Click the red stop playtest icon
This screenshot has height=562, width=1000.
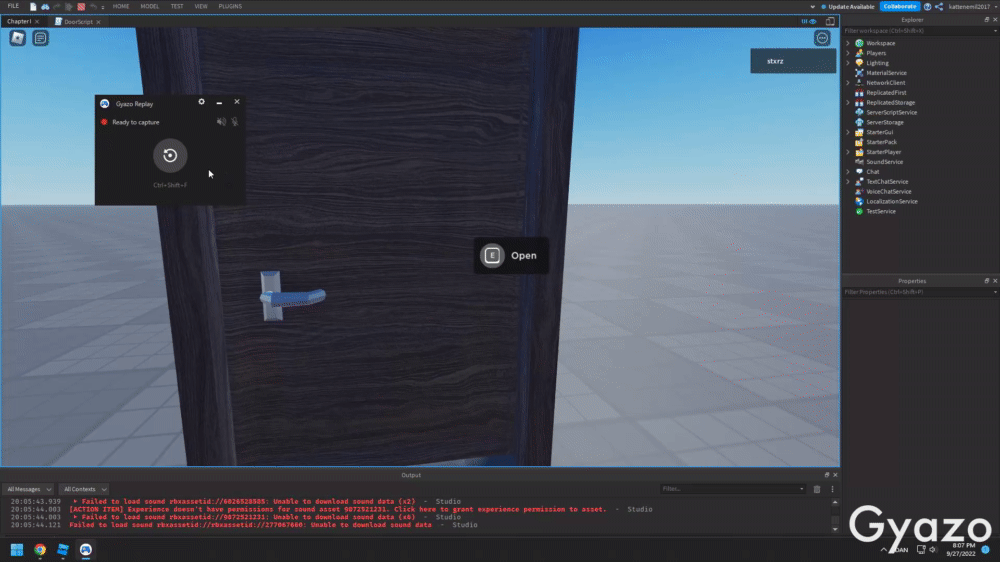(x=81, y=6)
